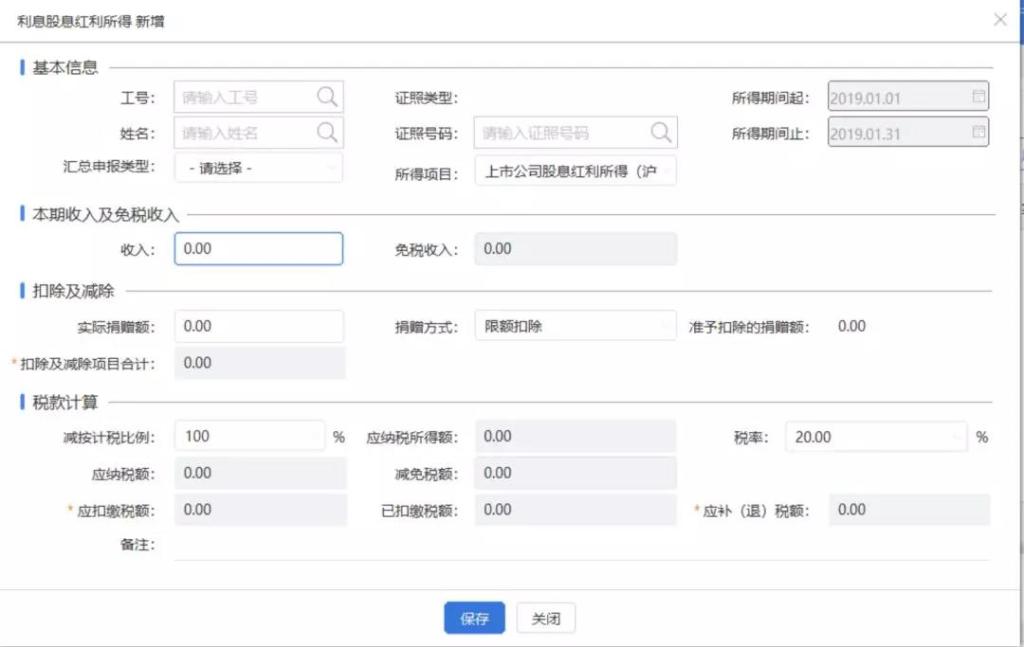Click the 证照类型 label
The width and height of the screenshot is (1024, 647).
pos(426,98)
